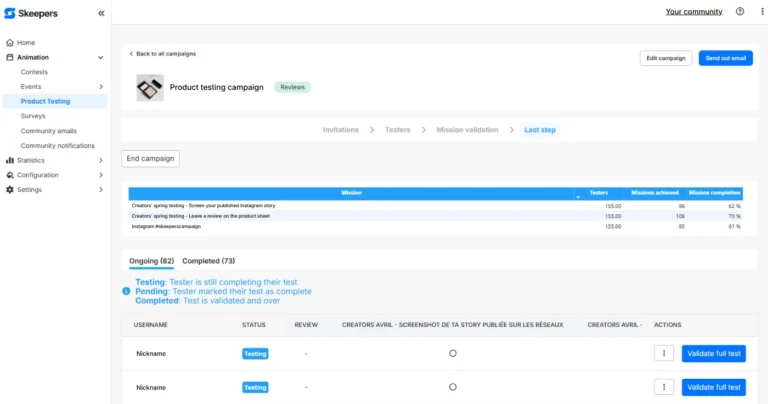Click the Mission column sort arrow

click(x=578, y=197)
